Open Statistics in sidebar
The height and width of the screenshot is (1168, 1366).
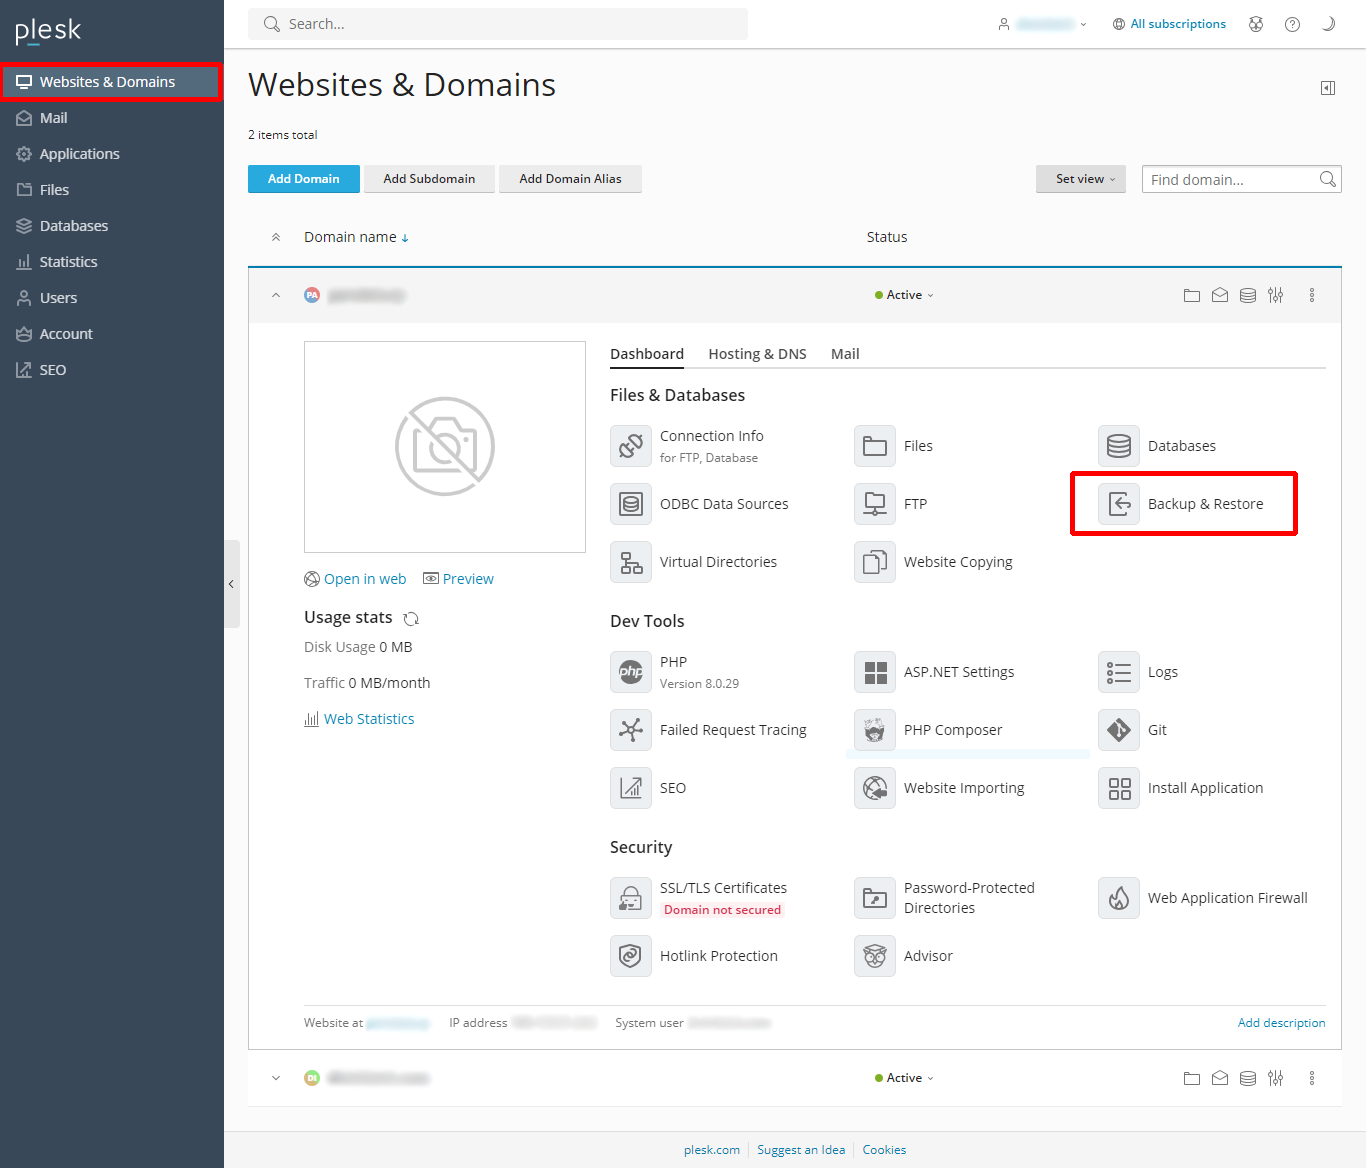click(x=112, y=262)
